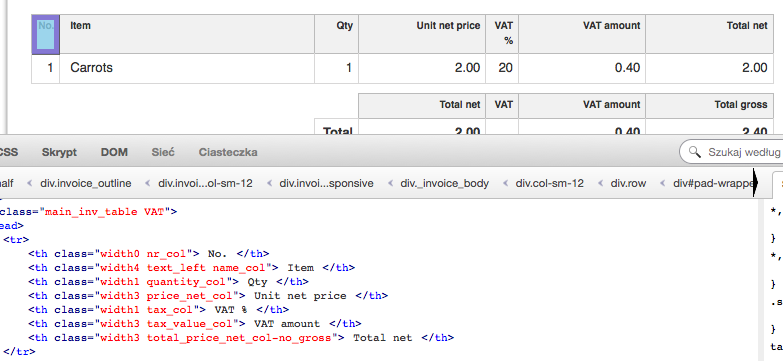Select div.col-sm-12 breadcrumb item
Screen dimensions: 783x361
tap(549, 183)
